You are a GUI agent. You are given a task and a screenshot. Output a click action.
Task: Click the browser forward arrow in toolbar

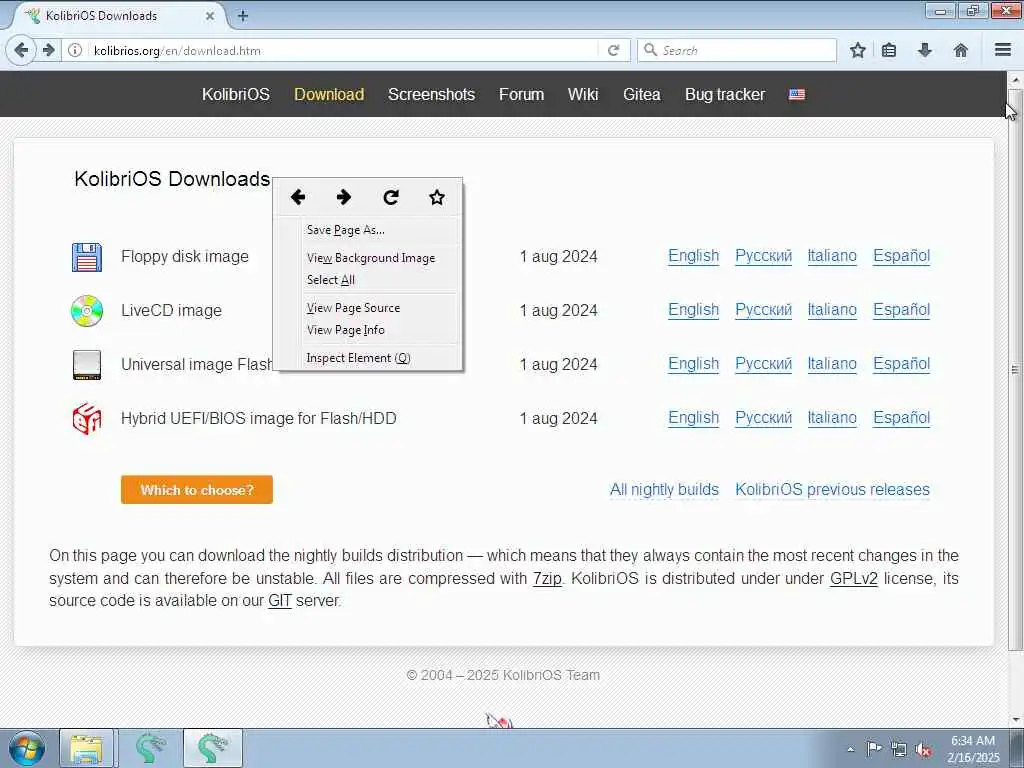point(48,50)
